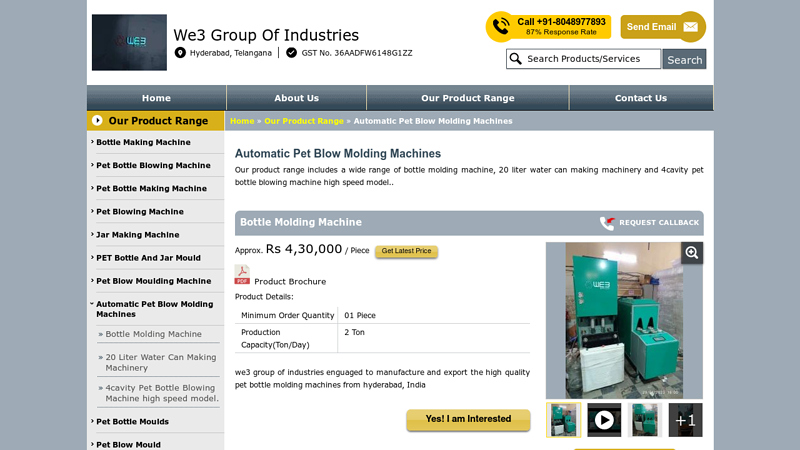Click the We3 Group Of Industries title
This screenshot has width=800, height=450.
tap(266, 35)
